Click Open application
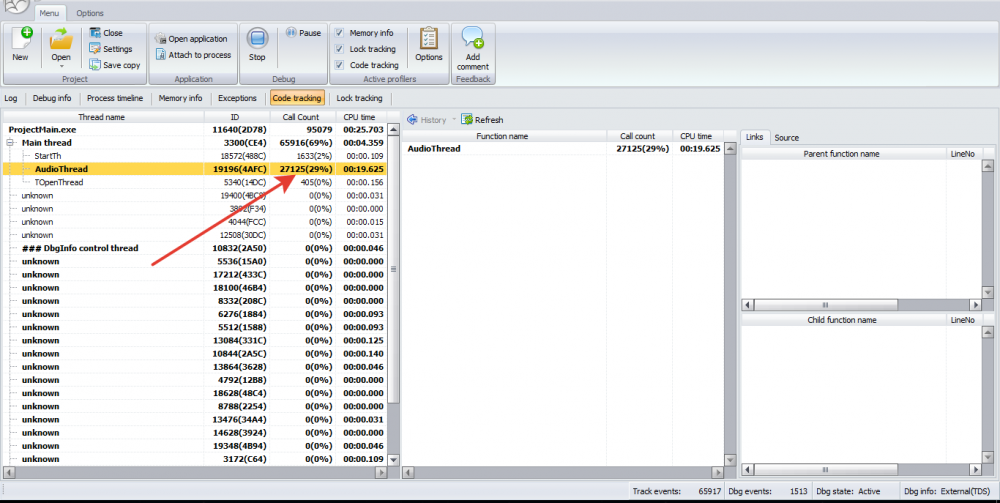The height and width of the screenshot is (503, 1000). pos(191,39)
